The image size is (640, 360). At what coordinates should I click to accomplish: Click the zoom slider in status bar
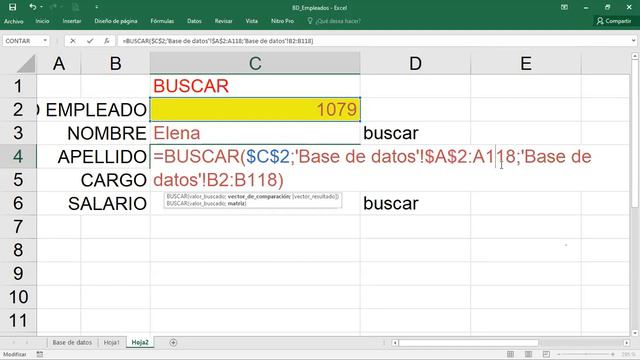tap(586, 354)
